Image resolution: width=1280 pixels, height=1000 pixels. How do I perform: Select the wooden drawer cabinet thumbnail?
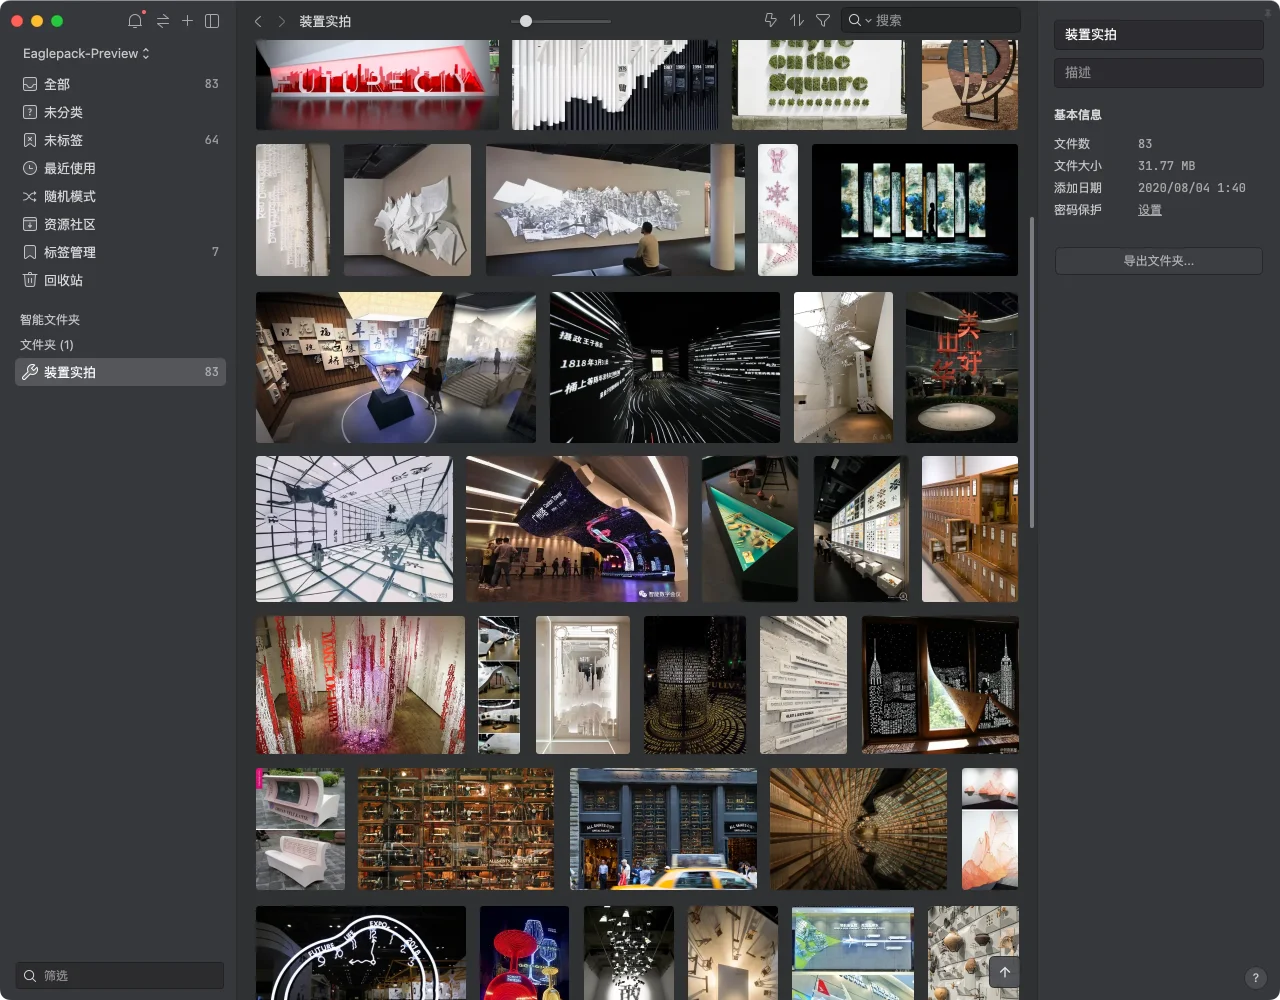[970, 529]
